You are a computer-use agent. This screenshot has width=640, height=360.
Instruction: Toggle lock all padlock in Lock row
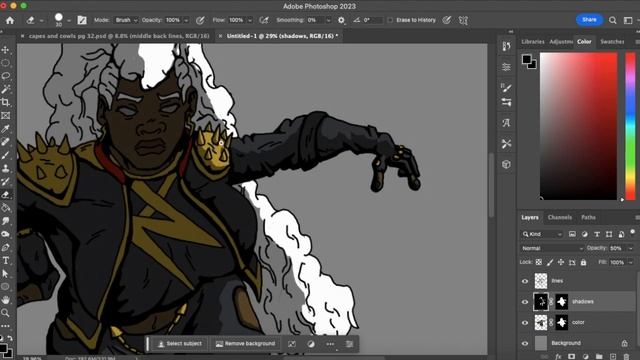coord(583,262)
